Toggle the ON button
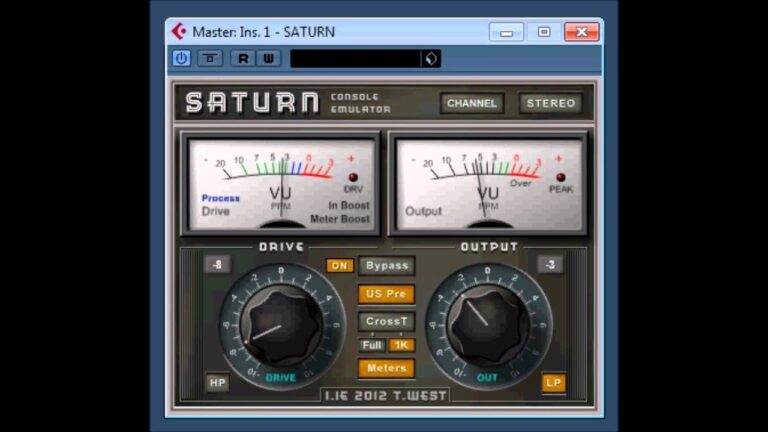This screenshot has width=768, height=432. (339, 265)
